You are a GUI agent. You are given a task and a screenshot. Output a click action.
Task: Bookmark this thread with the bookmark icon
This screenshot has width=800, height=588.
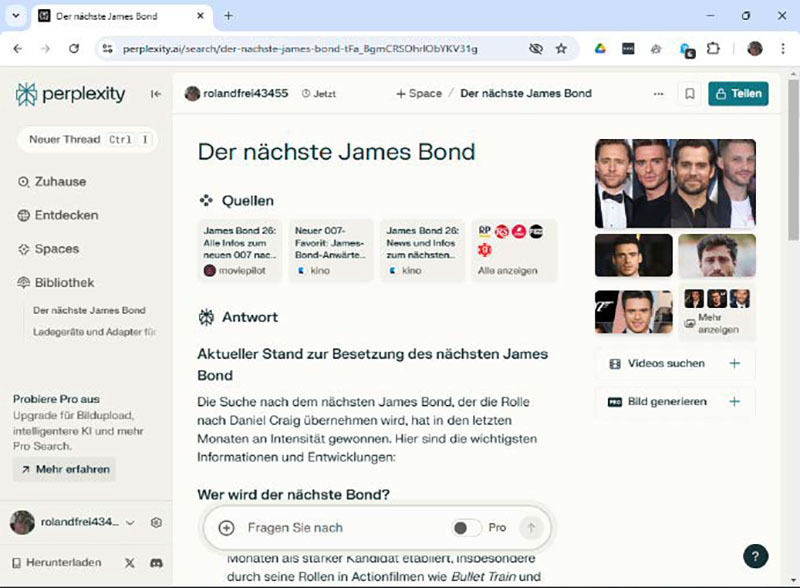(x=690, y=93)
